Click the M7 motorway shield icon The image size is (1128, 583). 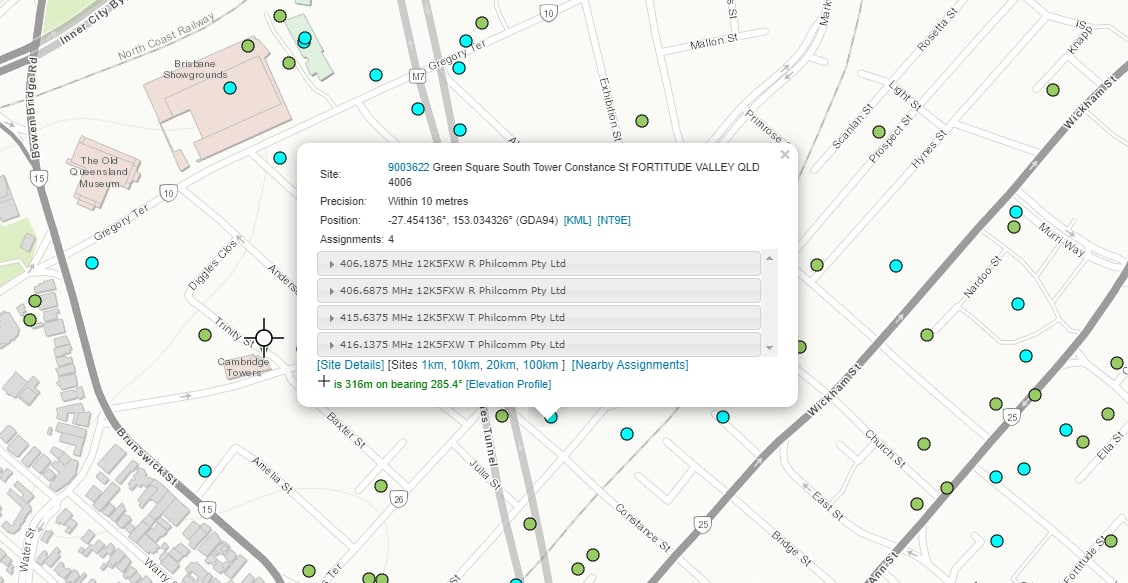coord(418,75)
